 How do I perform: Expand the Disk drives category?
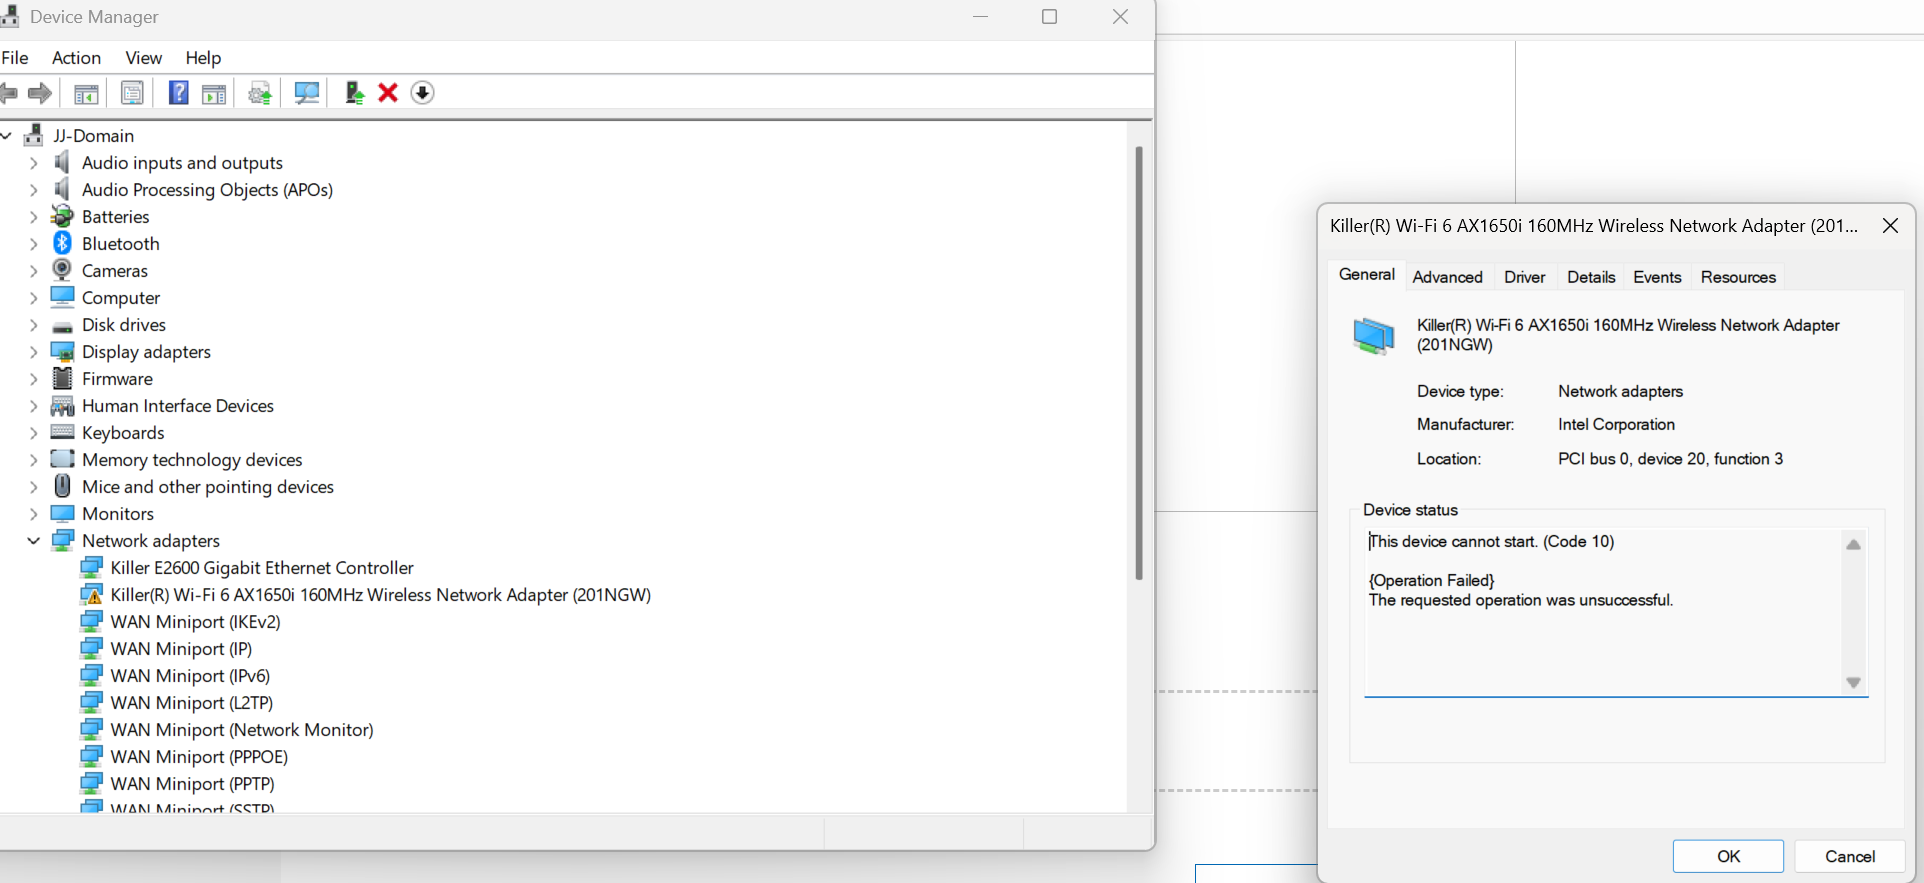coord(33,325)
